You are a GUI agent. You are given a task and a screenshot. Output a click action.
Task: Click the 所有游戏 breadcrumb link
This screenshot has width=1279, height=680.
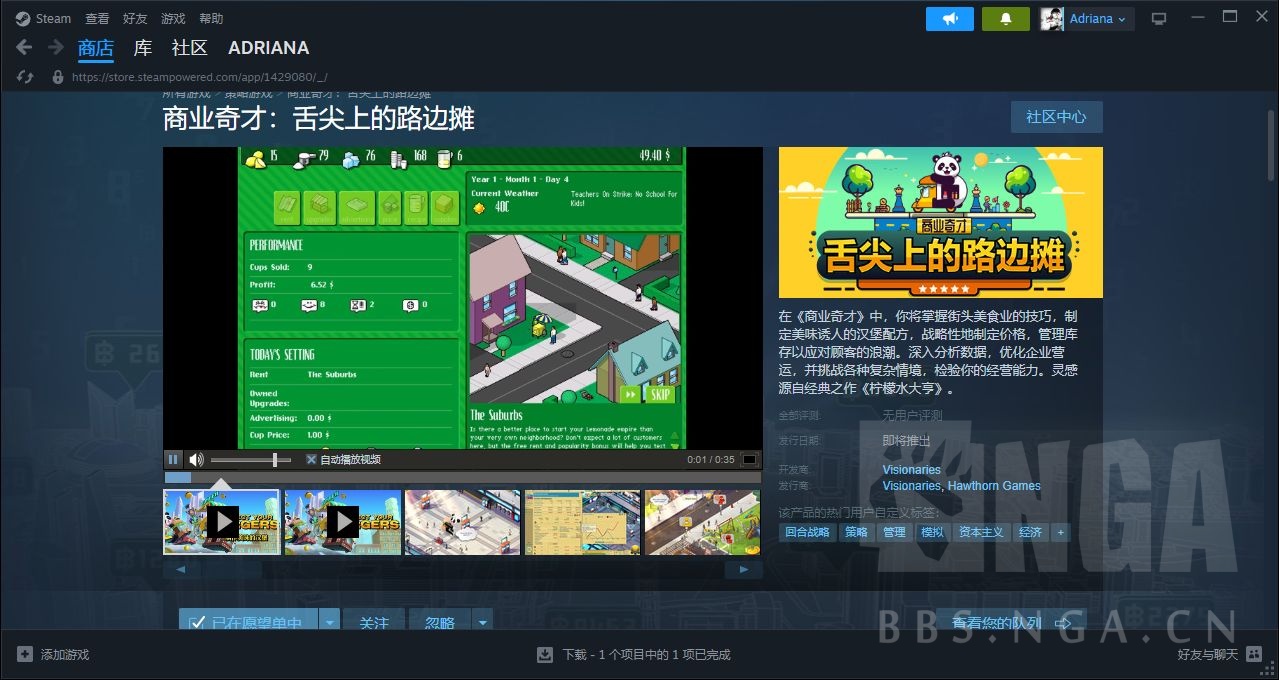187,93
